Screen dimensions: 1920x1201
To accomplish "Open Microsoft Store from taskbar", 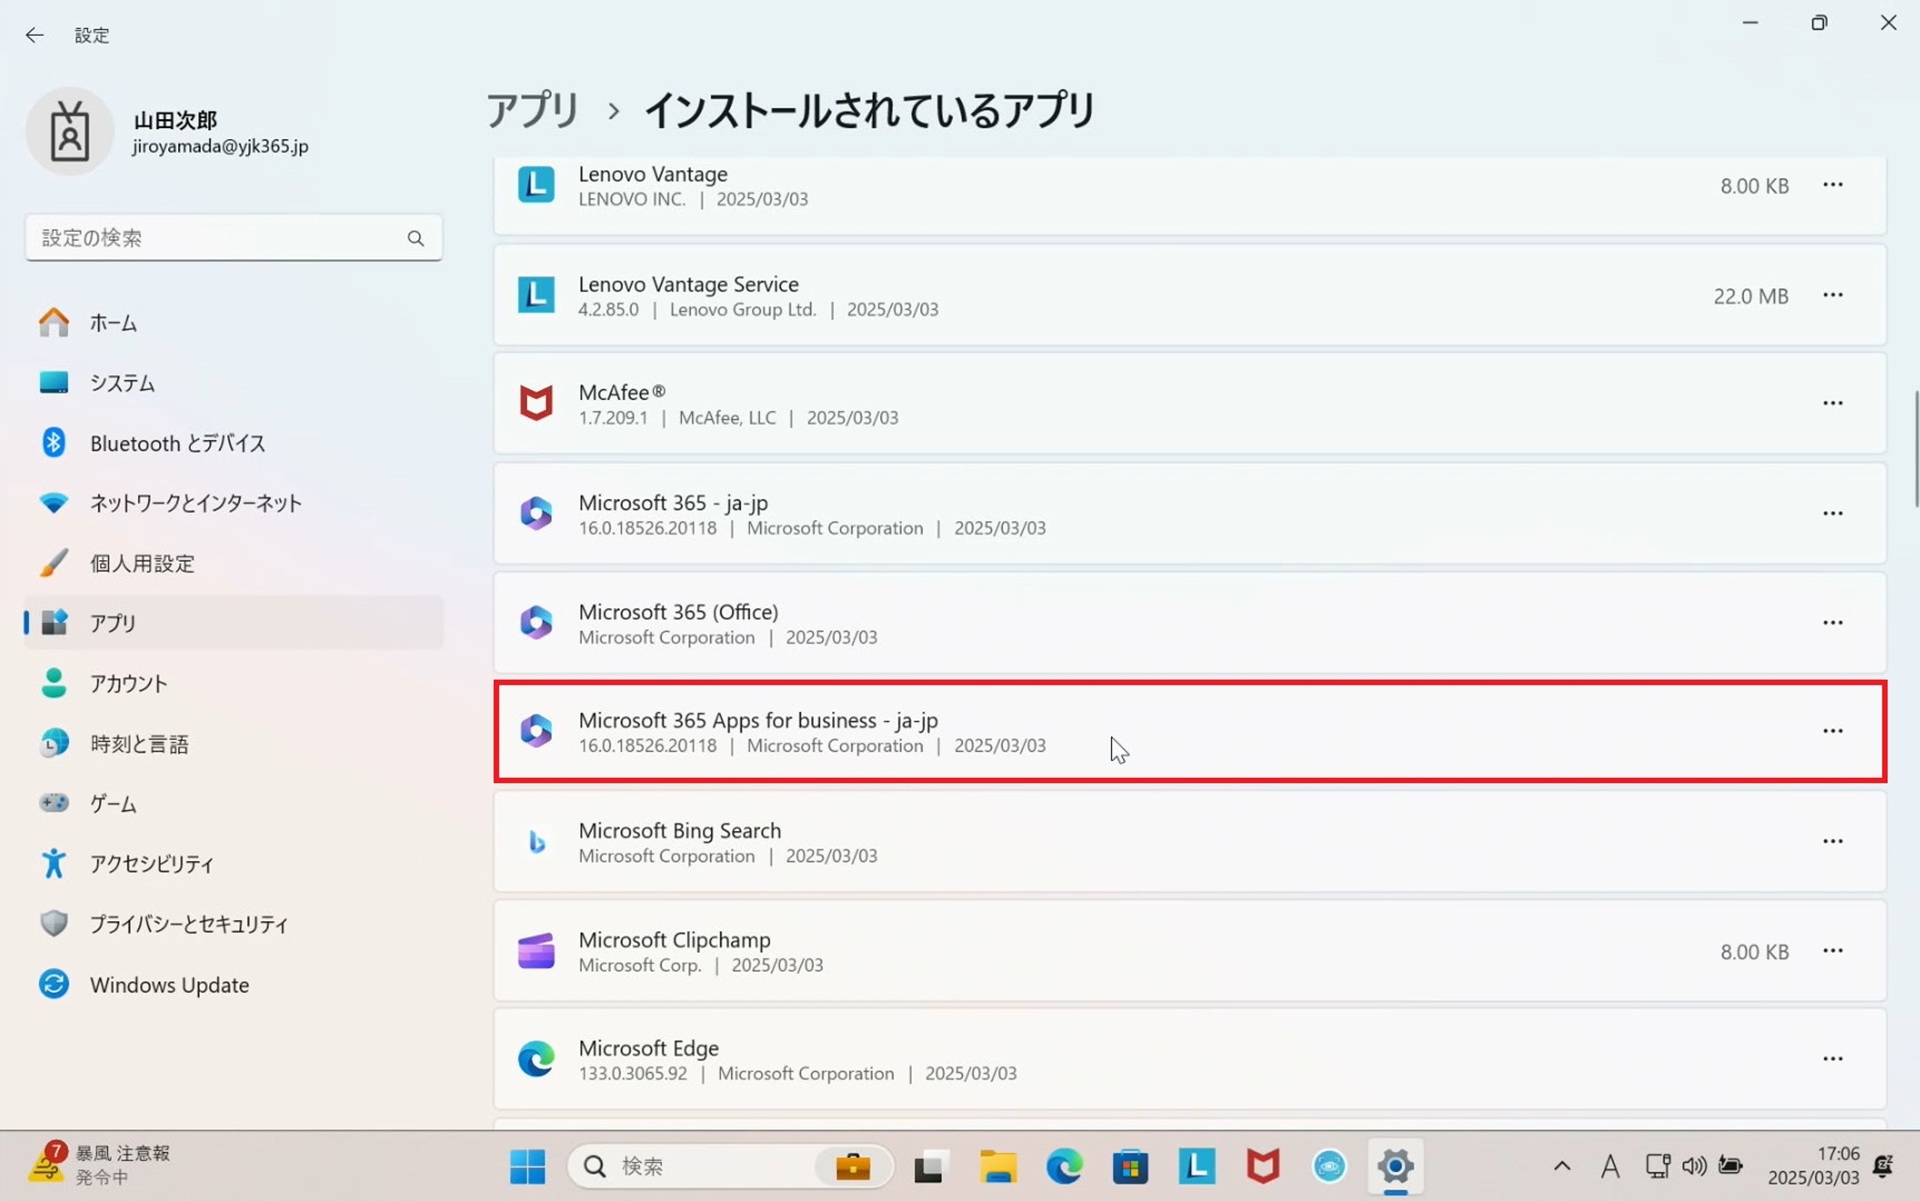I will point(1130,1166).
